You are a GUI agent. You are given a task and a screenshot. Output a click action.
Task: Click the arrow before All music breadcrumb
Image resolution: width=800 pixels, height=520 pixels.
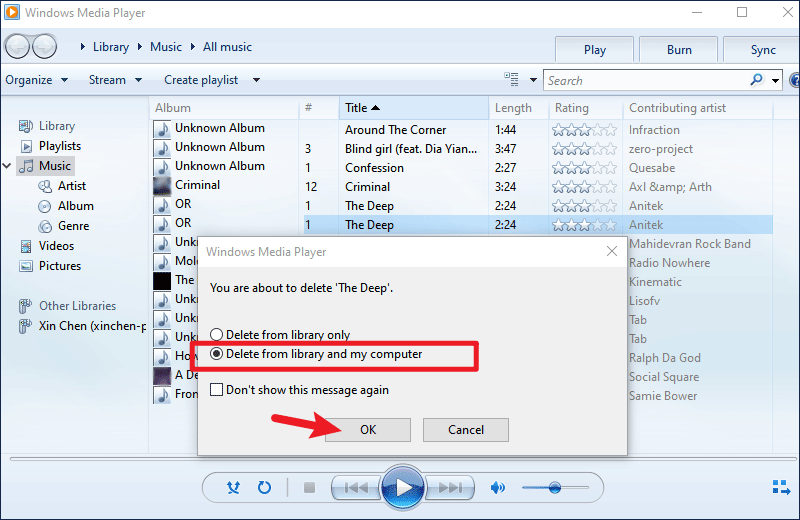click(x=193, y=47)
